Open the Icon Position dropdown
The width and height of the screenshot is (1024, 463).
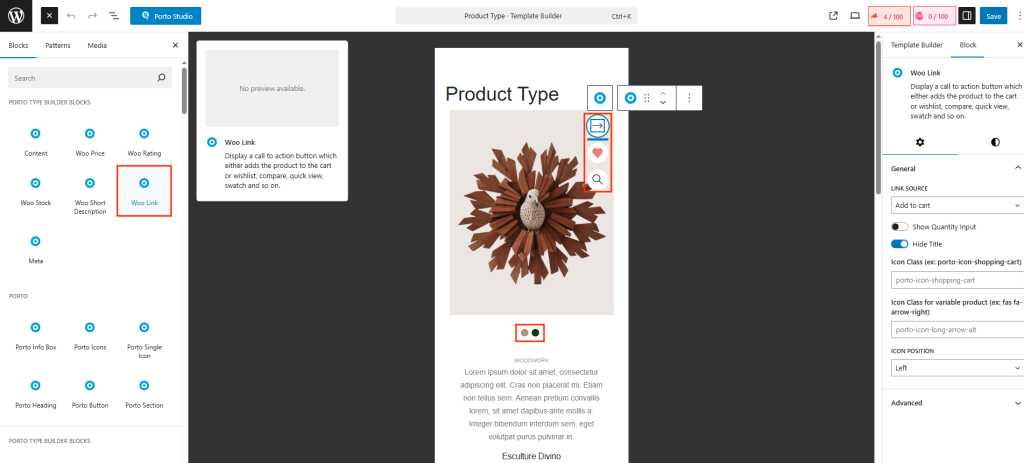click(956, 367)
